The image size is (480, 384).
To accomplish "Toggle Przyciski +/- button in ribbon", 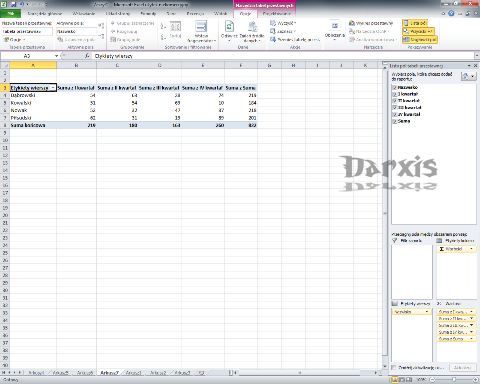I will click(418, 31).
